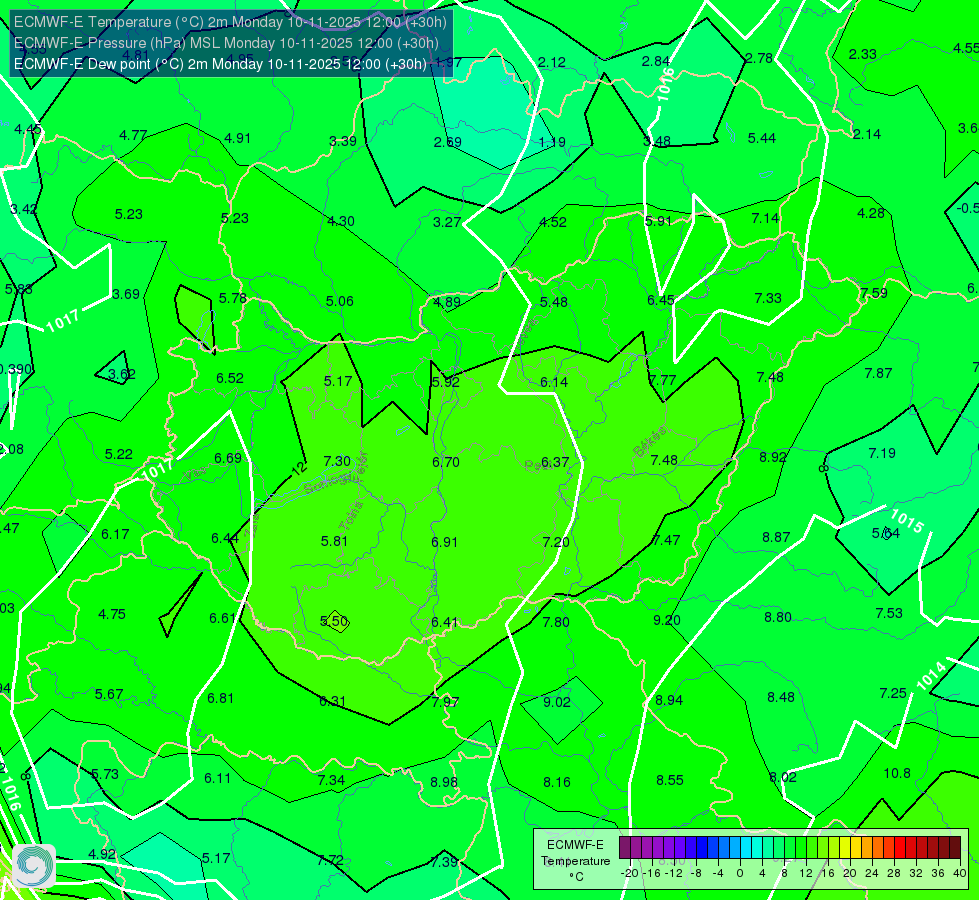
Task: Click the 9.02 temperature value
Action: [557, 702]
